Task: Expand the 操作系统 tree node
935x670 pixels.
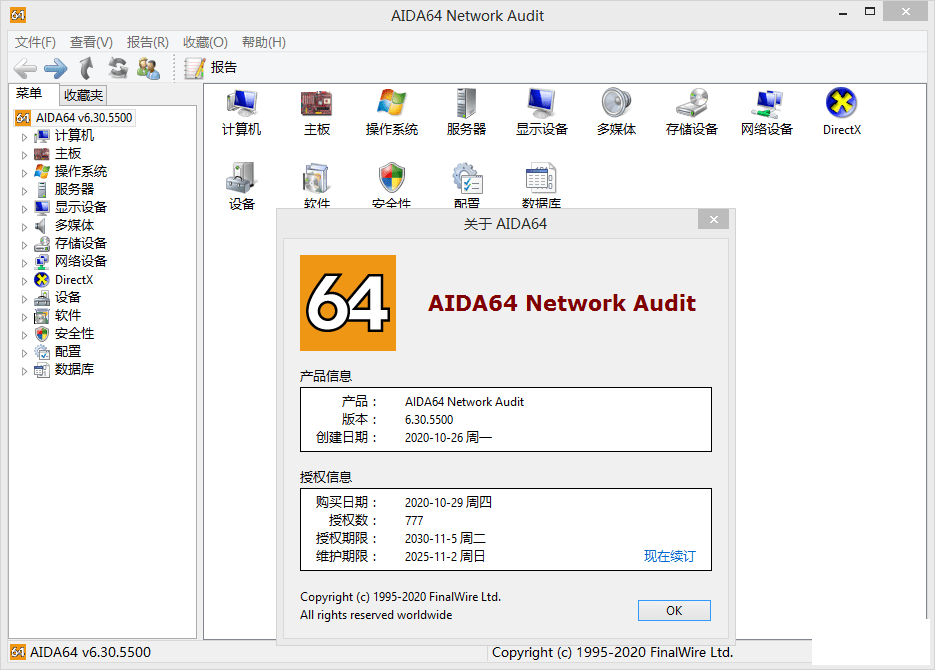Action: click(24, 172)
